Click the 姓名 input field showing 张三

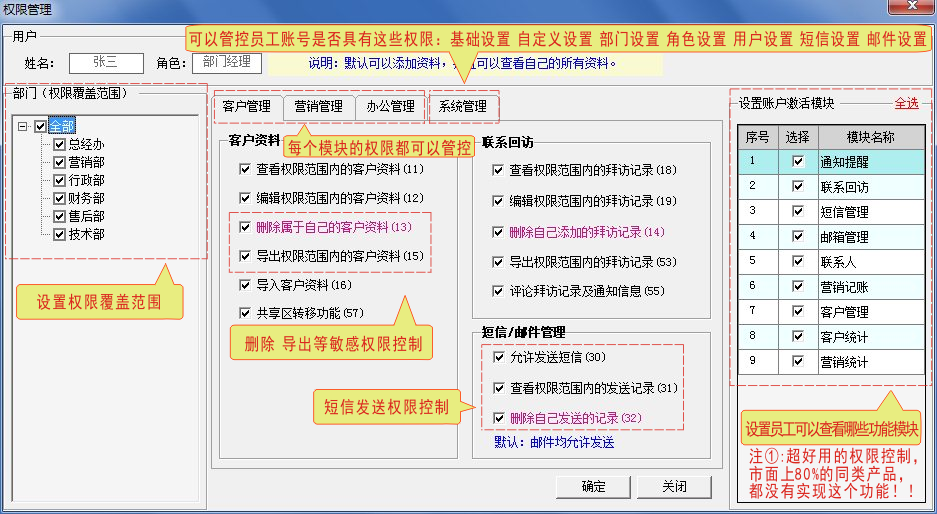(106, 63)
